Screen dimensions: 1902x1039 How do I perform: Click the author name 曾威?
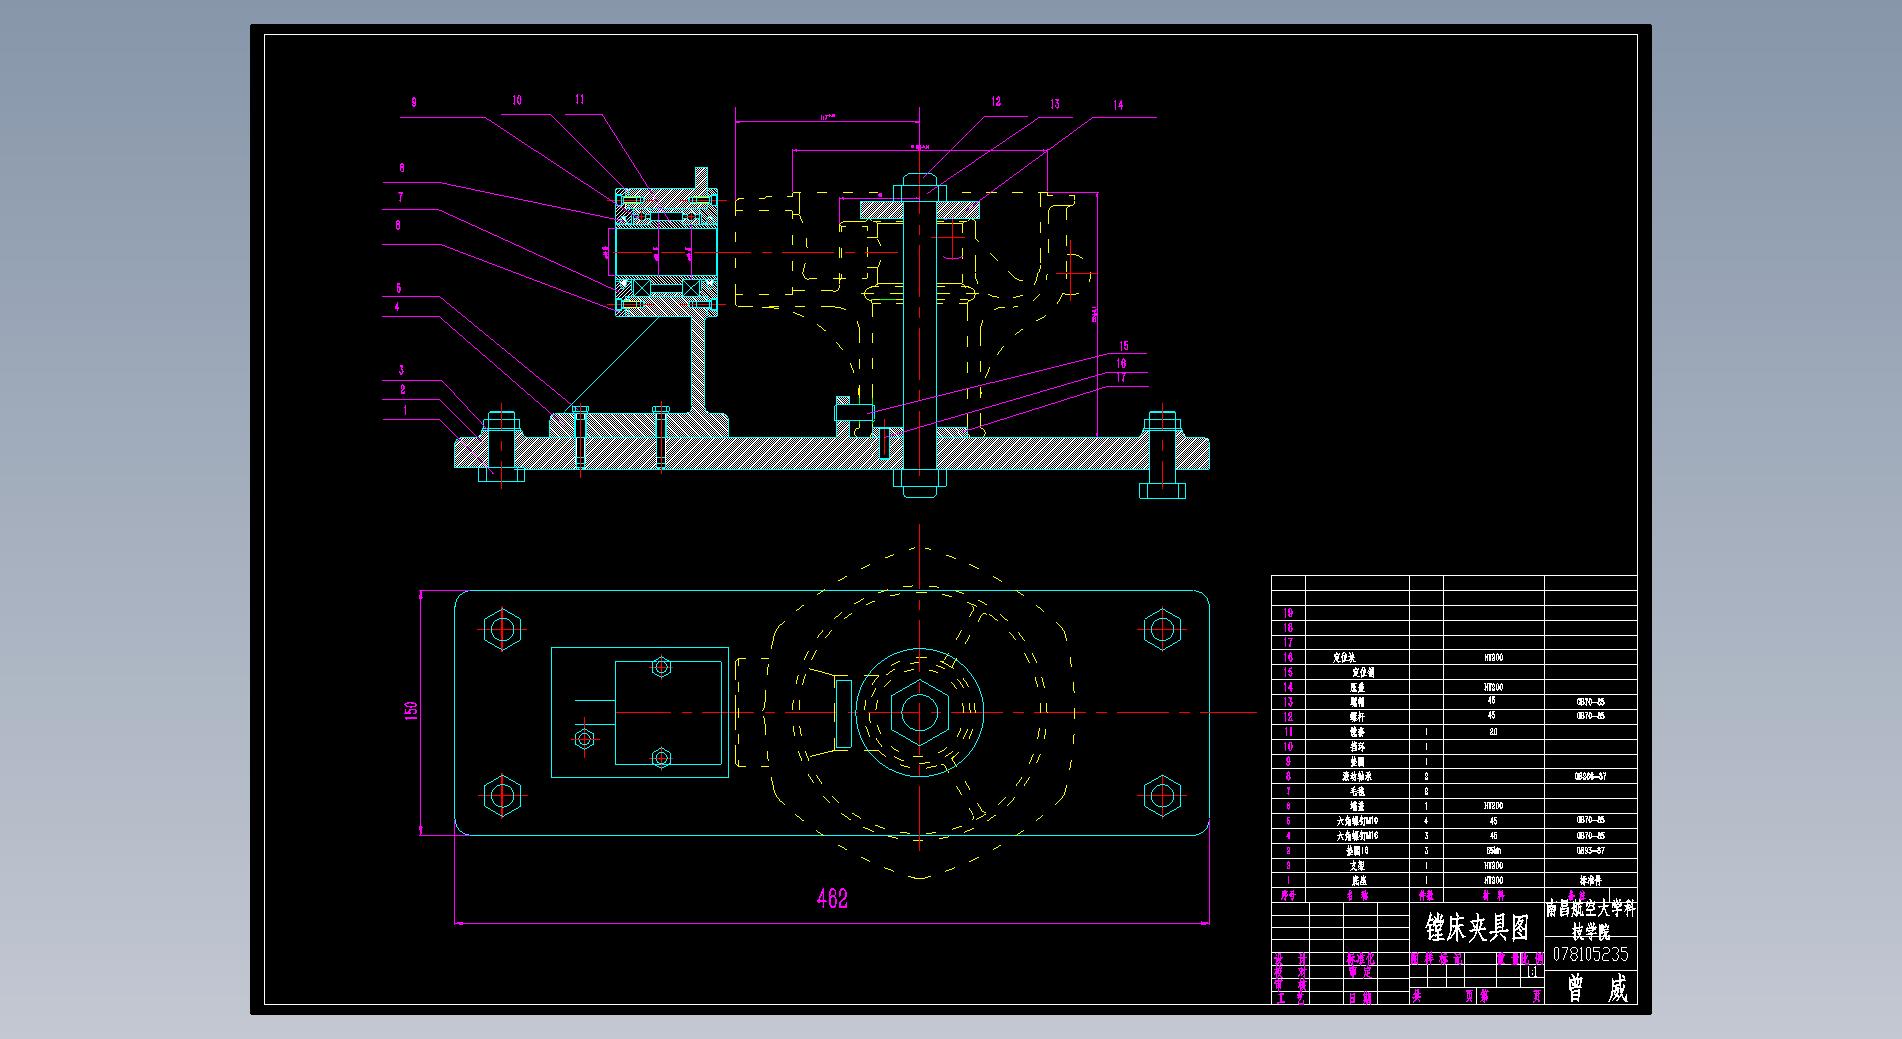[x=1597, y=988]
